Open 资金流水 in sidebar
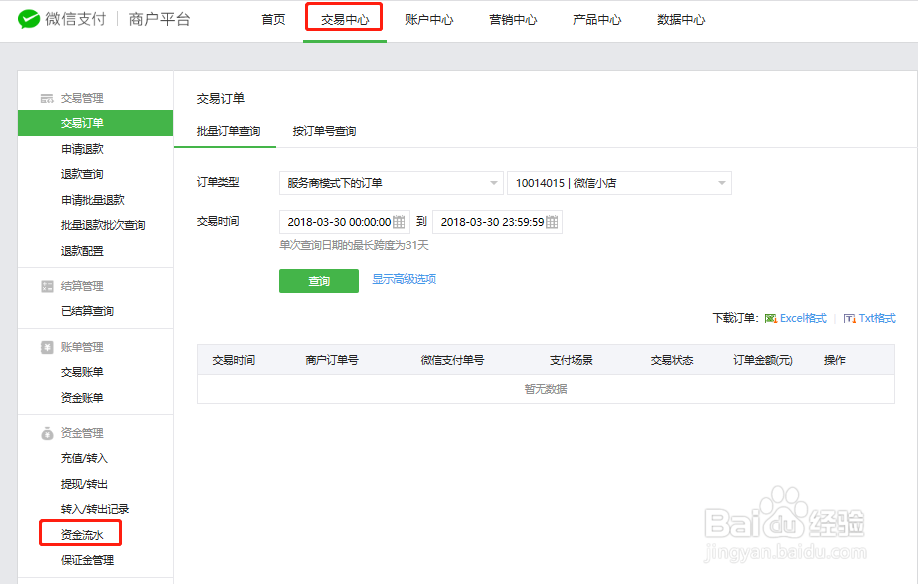Viewport: 918px width, 584px height. [82, 535]
